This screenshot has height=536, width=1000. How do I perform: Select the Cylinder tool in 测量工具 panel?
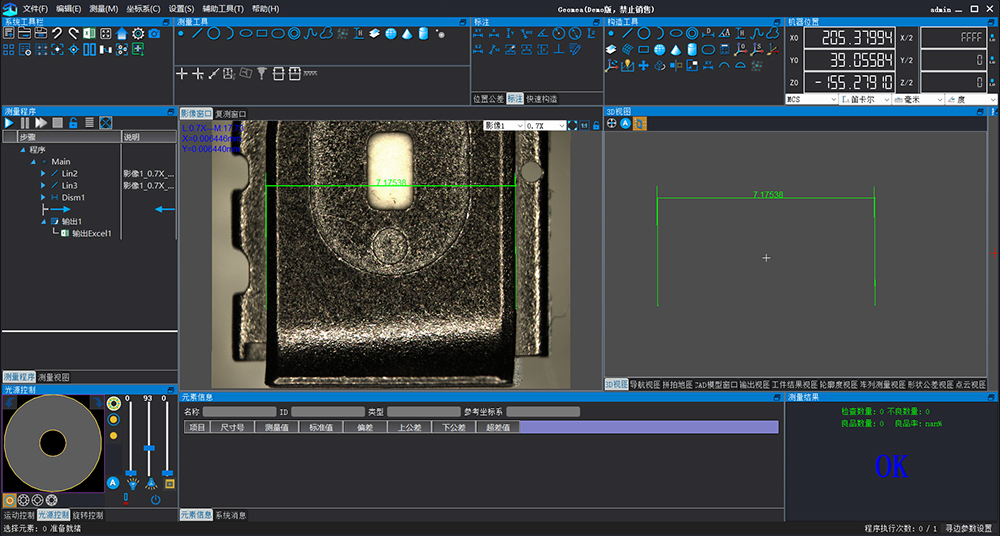[423, 33]
